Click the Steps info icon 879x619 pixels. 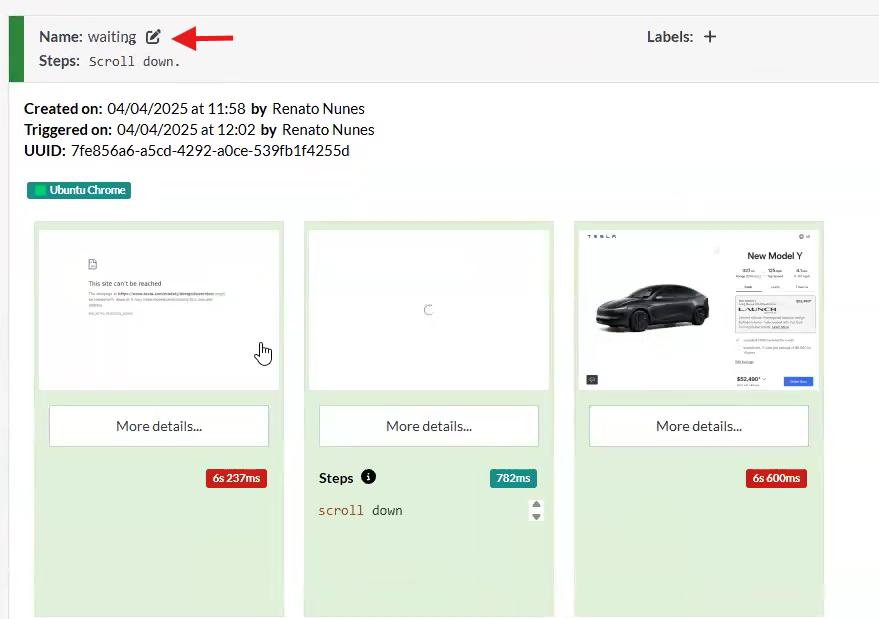pos(368,477)
